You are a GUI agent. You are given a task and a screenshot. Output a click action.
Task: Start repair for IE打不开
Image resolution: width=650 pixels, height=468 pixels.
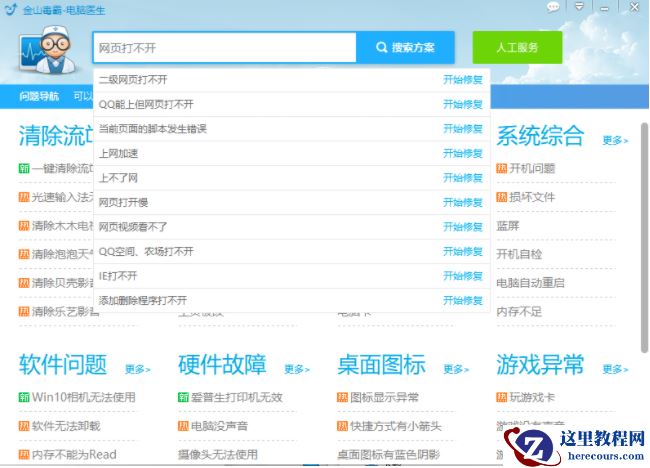[x=463, y=276]
